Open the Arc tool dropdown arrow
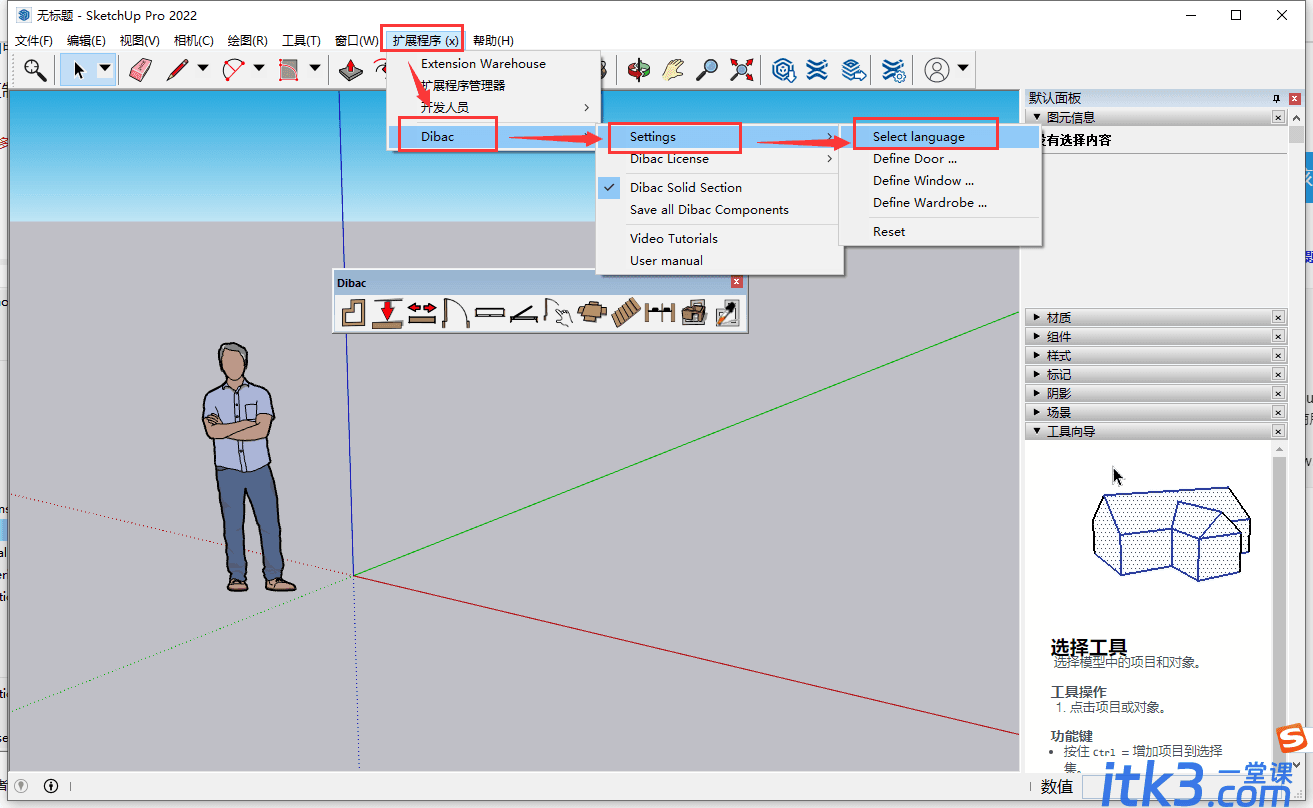This screenshot has height=808, width=1313. (x=259, y=69)
